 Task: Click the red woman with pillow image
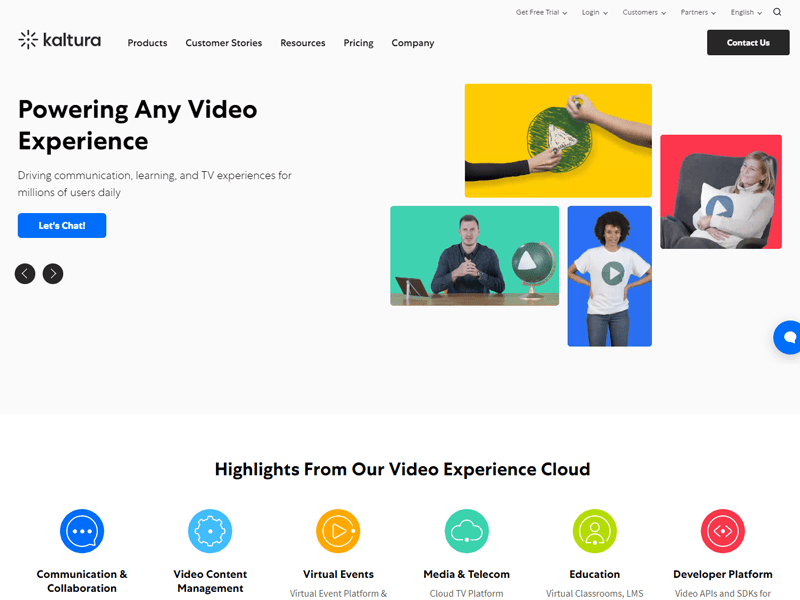(x=721, y=192)
